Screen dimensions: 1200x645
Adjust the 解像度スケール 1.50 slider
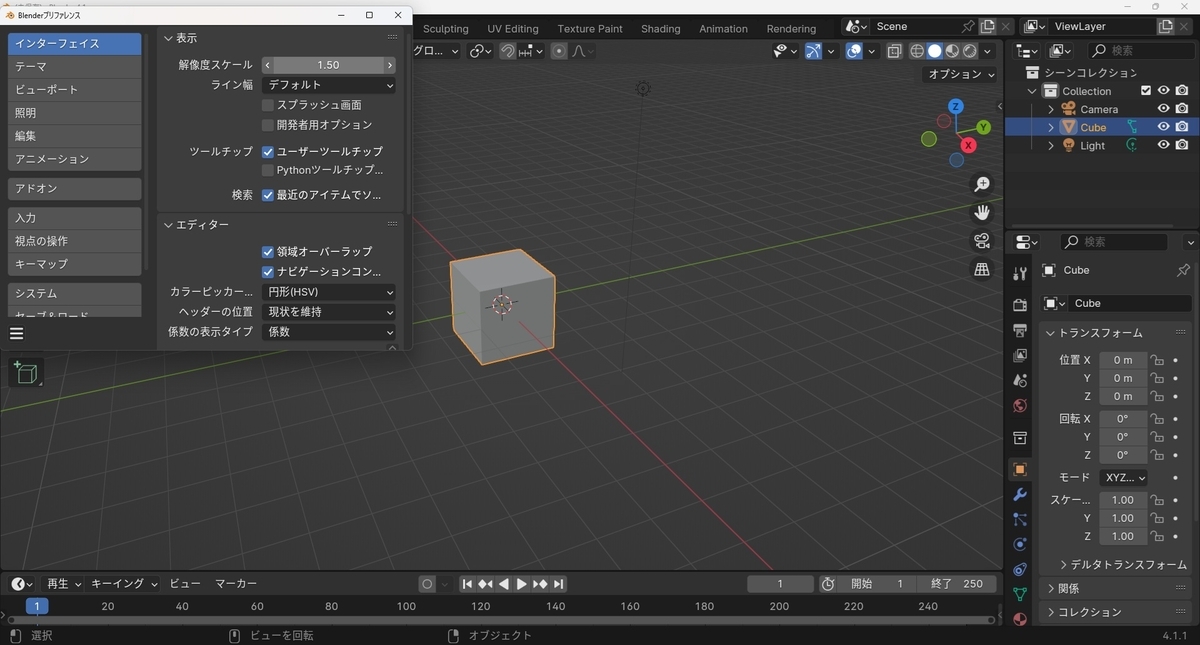[329, 65]
